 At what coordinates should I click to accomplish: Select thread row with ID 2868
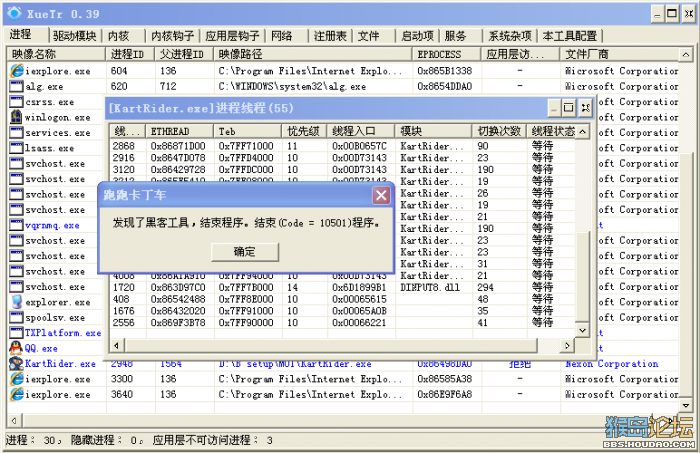[x=342, y=146]
